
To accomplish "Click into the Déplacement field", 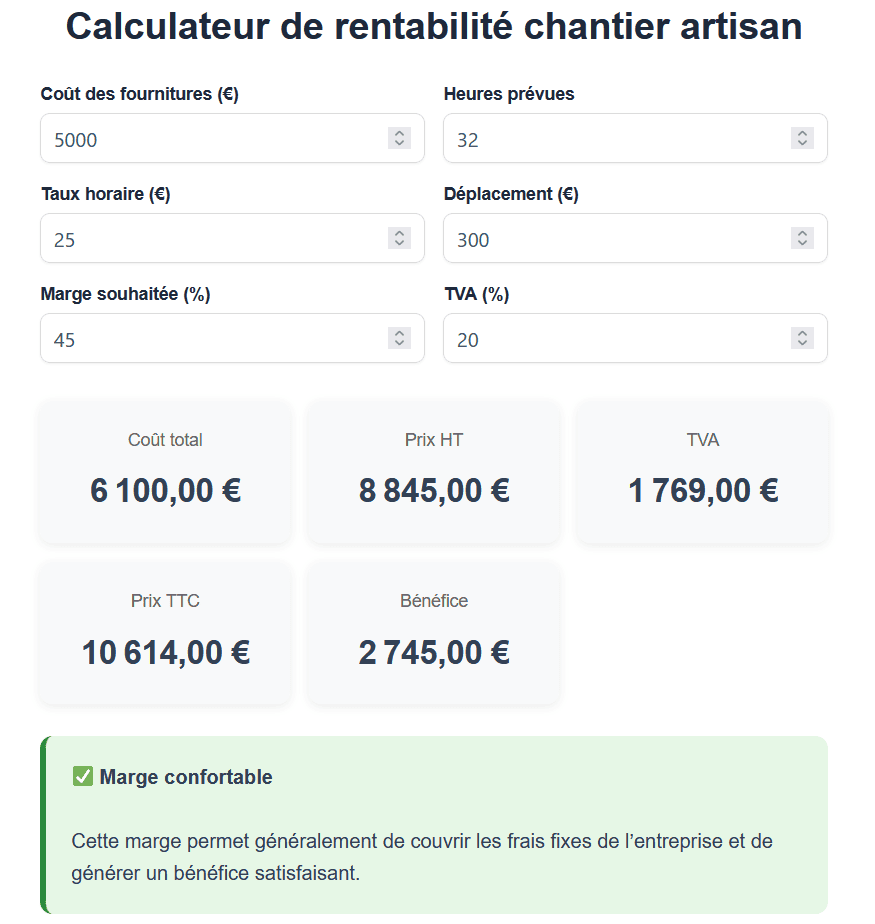I will (635, 238).
